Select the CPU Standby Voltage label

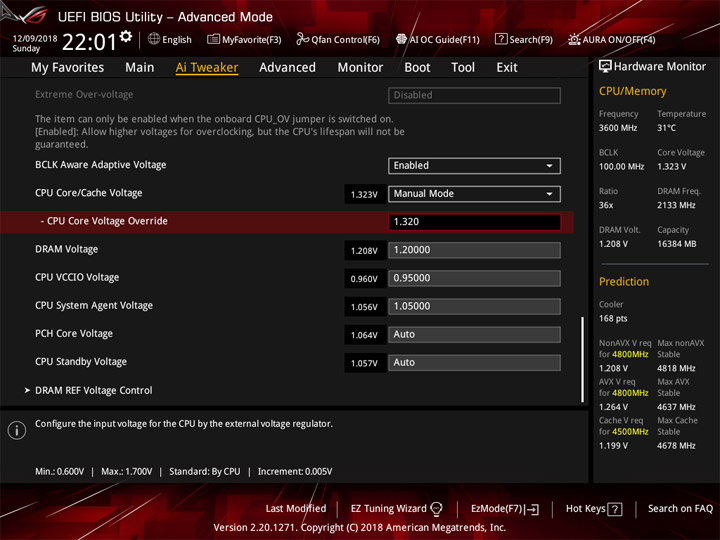pyautogui.click(x=81, y=362)
